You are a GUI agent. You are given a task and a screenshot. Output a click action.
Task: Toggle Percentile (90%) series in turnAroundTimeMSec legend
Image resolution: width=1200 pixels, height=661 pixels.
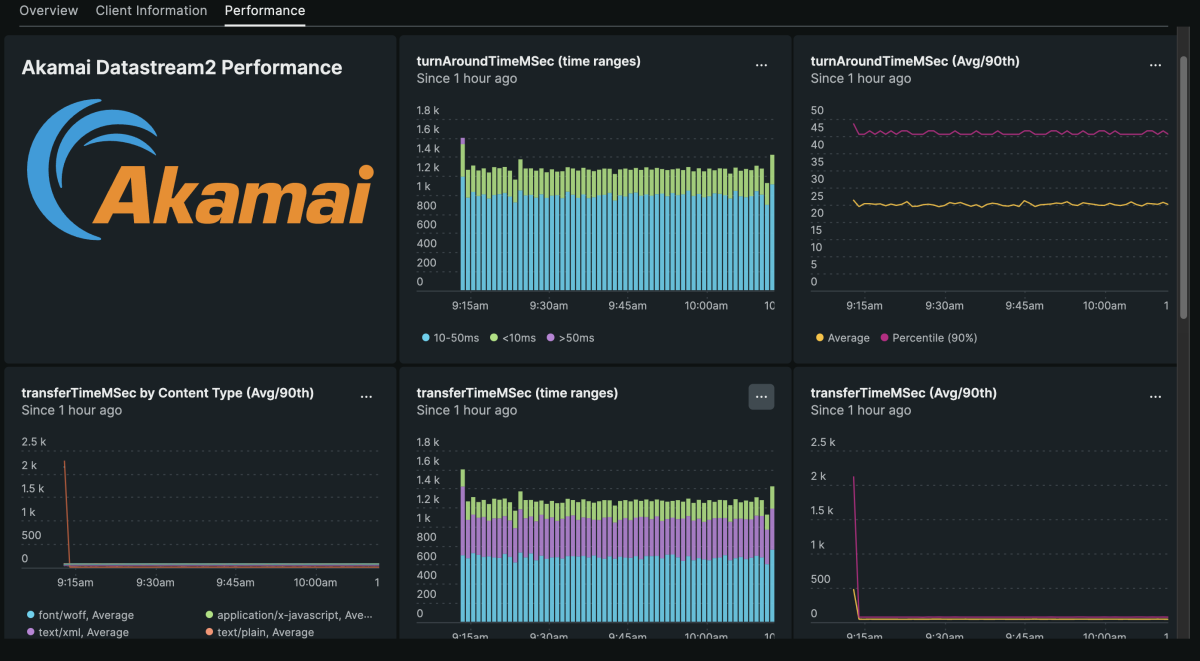(928, 338)
